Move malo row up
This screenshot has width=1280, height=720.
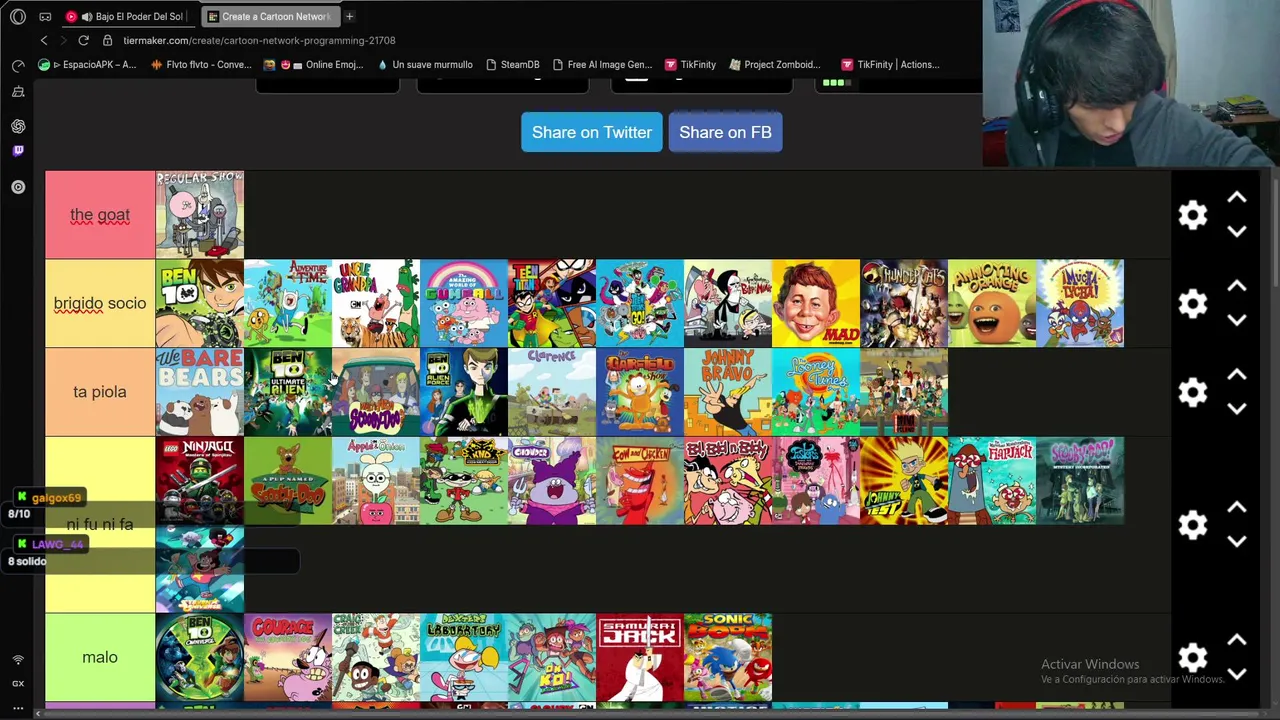1237,640
